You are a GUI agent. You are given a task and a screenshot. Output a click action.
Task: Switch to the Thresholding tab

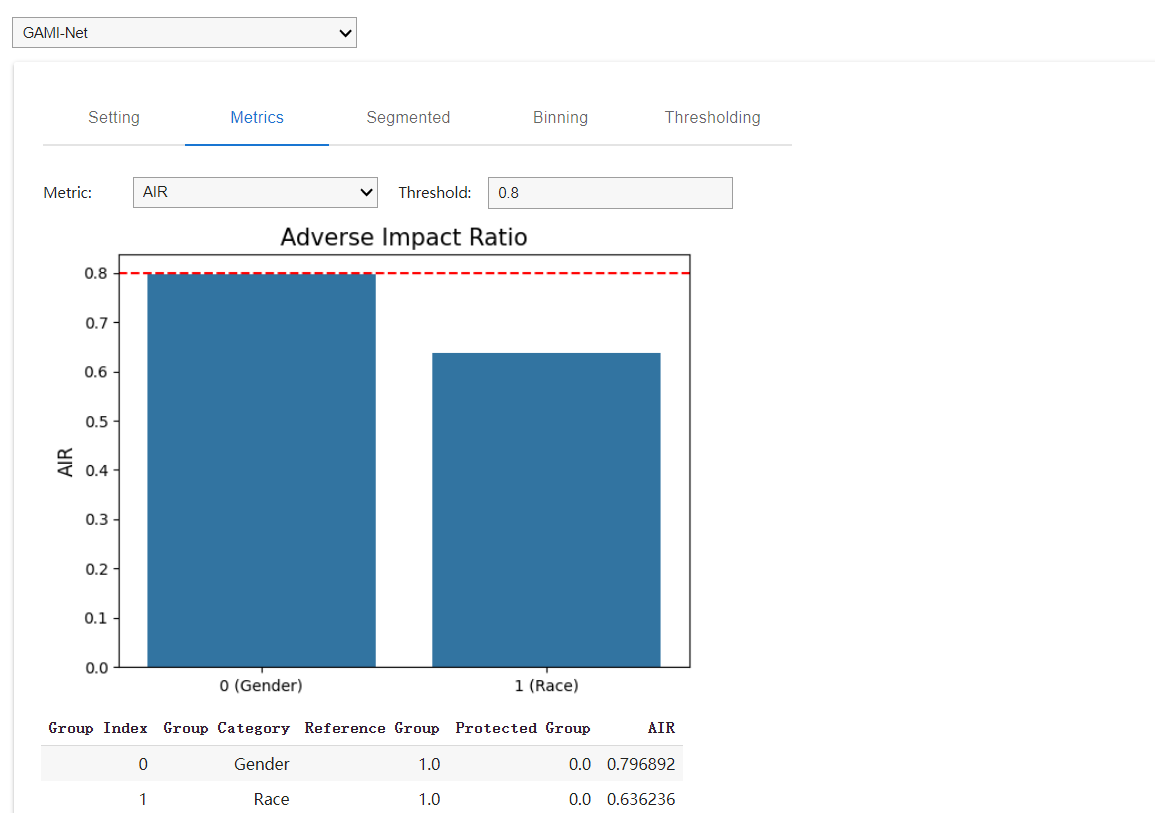(712, 118)
